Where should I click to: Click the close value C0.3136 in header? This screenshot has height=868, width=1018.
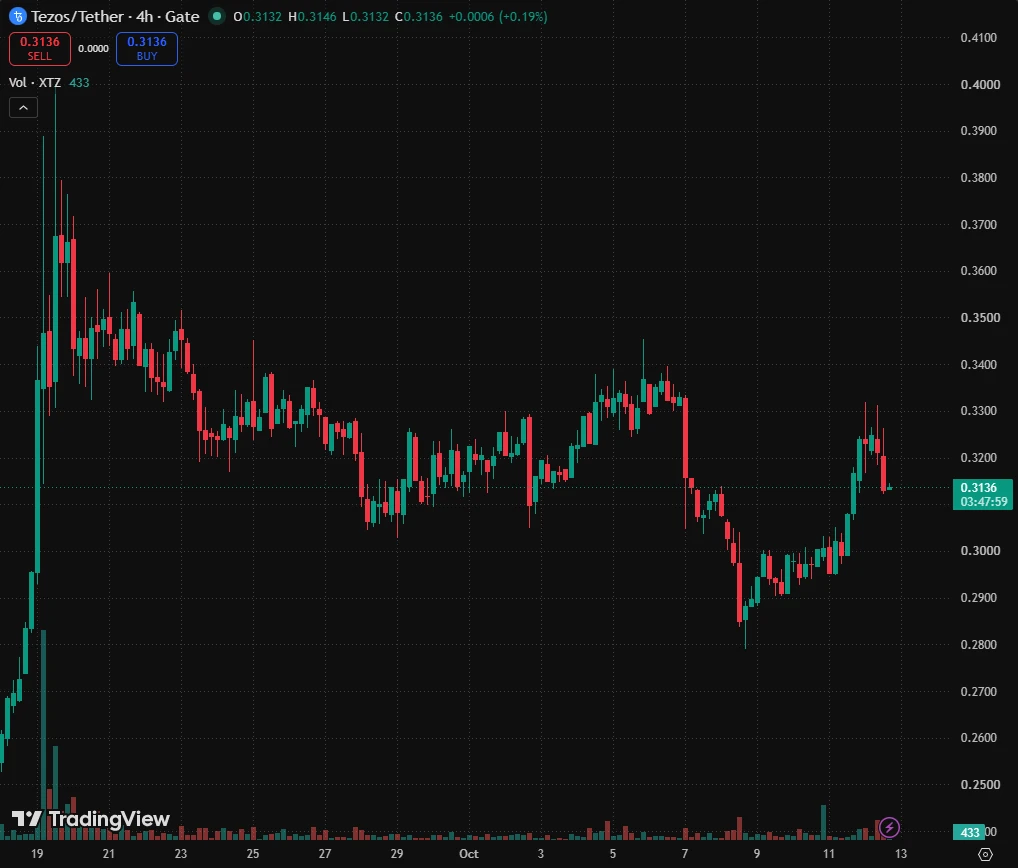(x=419, y=16)
